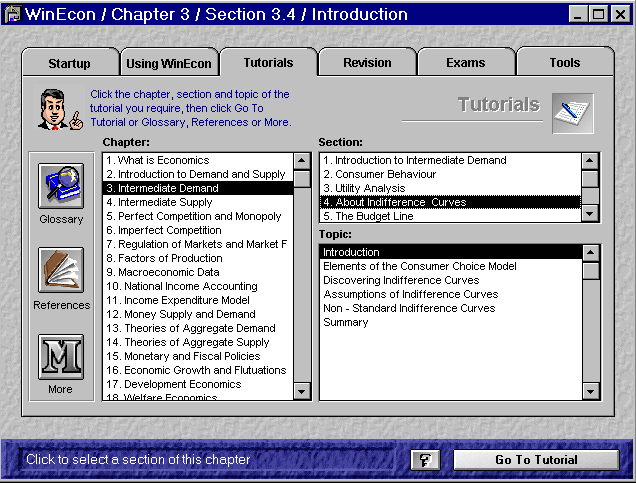
Task: Select the Tutorials tab
Action: 268,62
